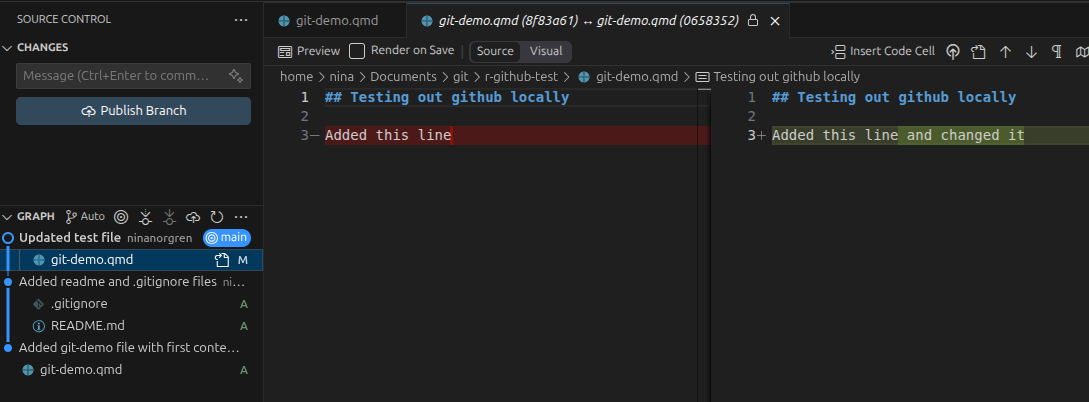
Task: Click the publish cloud icon in Graph toolbar
Action: click(x=194, y=217)
